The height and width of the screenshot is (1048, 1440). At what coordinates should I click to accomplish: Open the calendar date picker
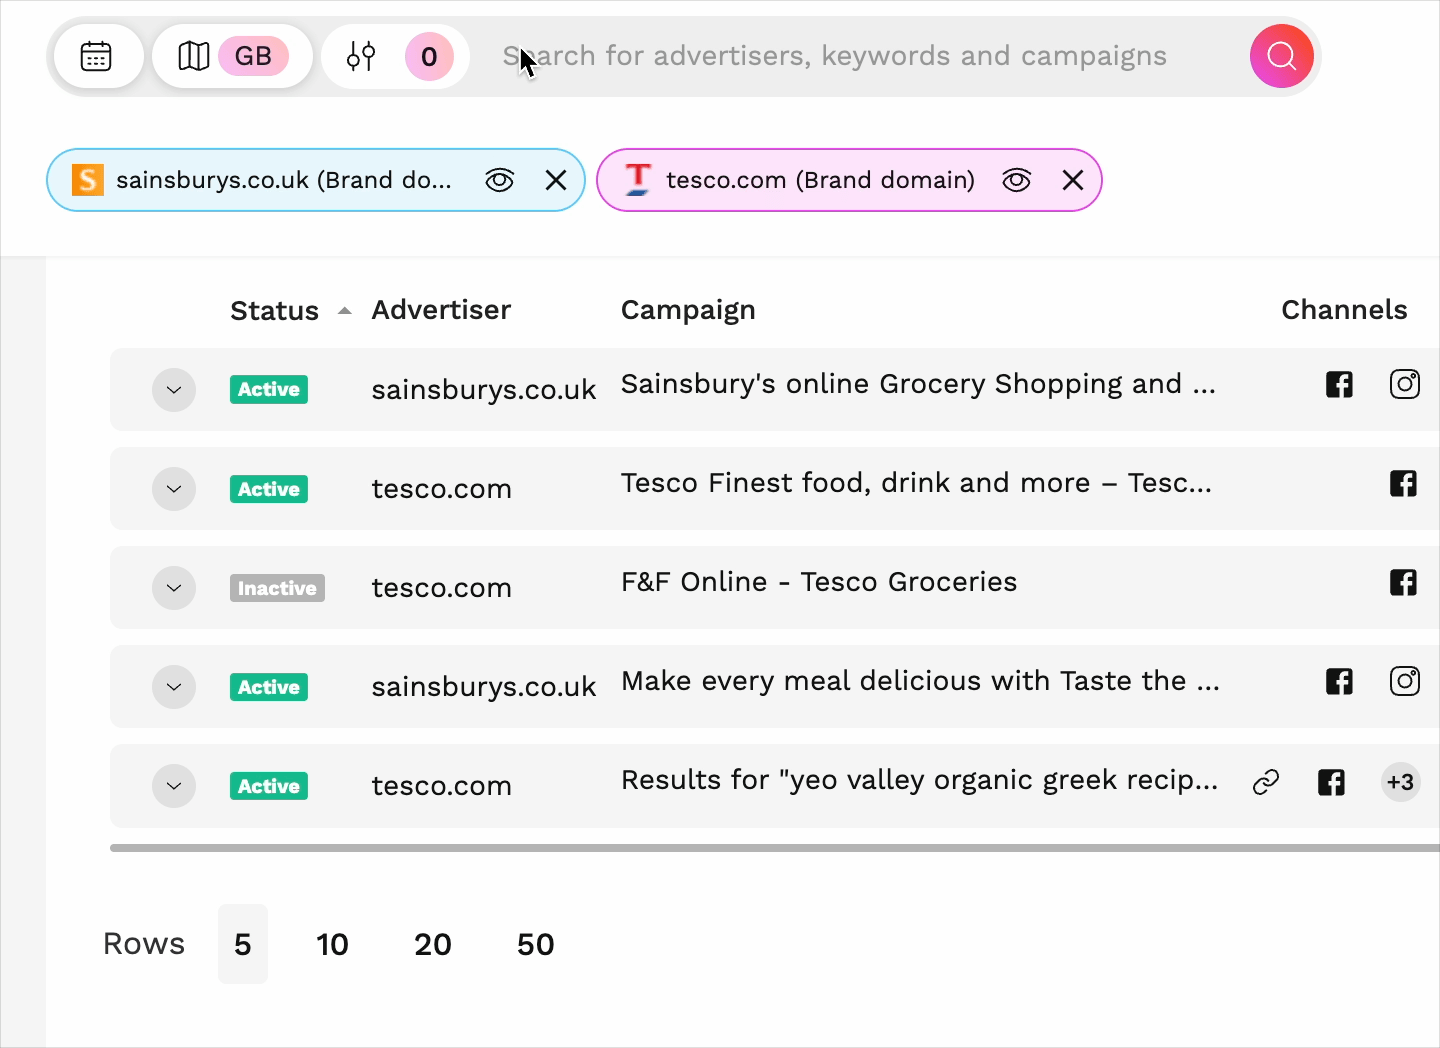tap(96, 56)
